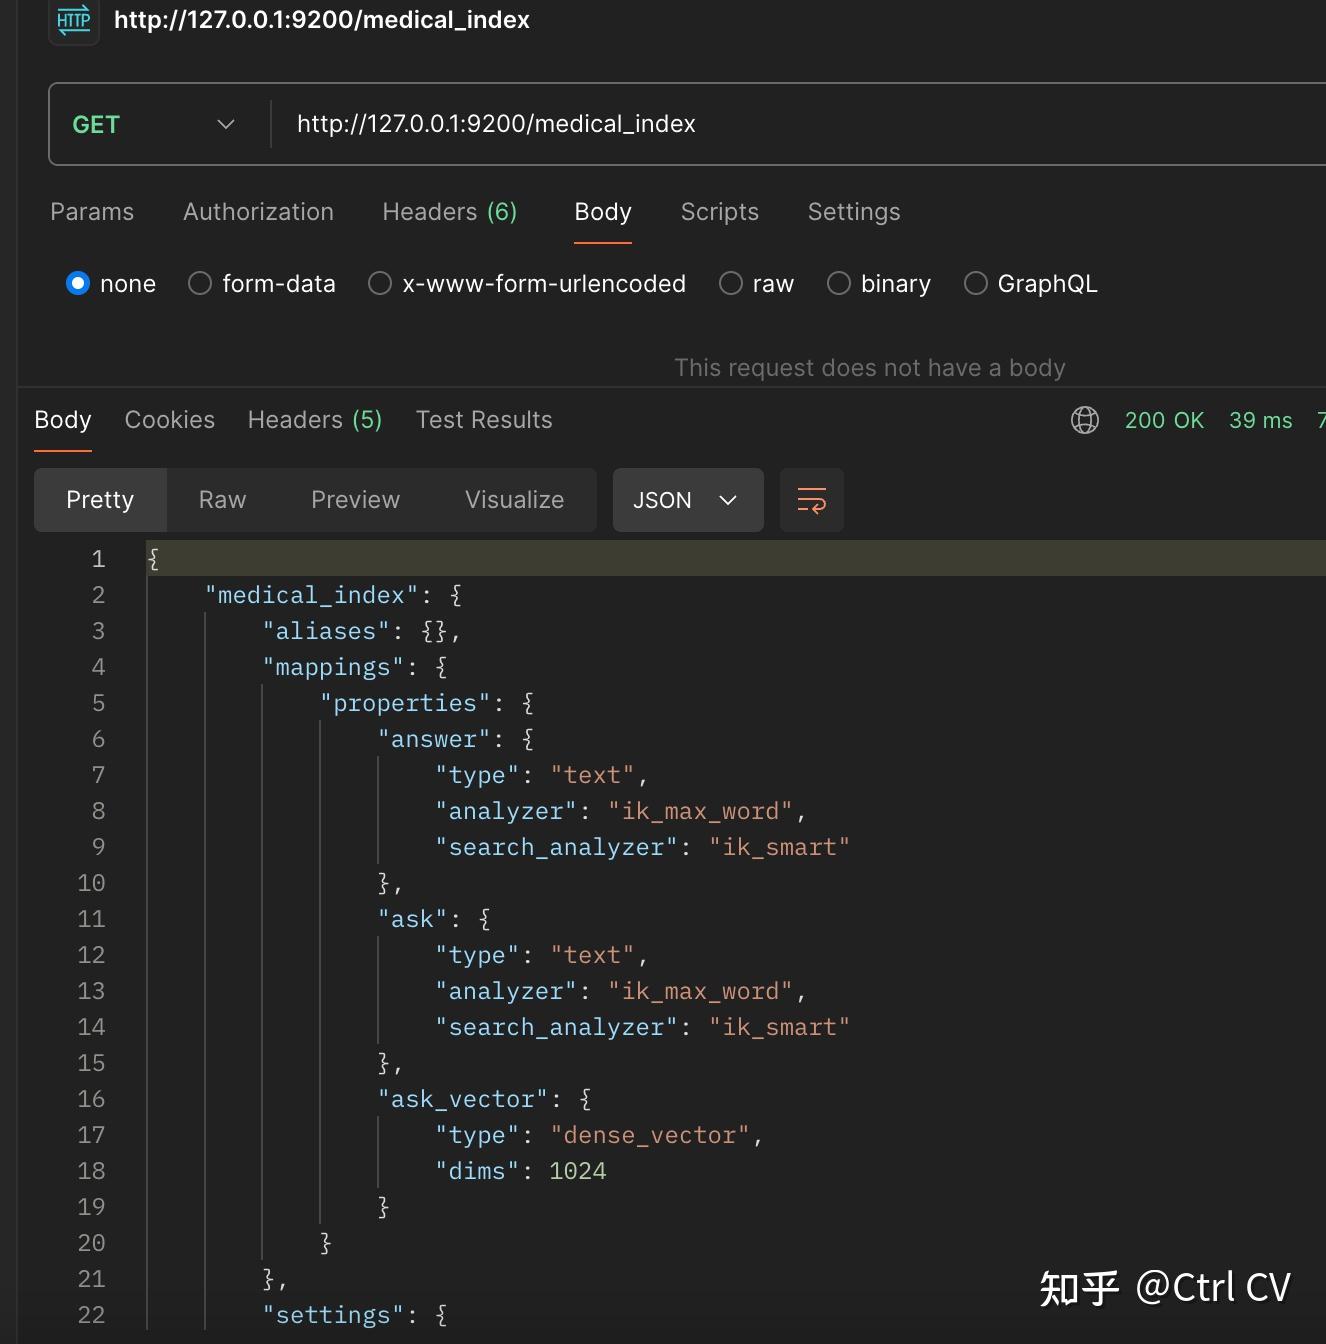
Task: Click the "aliases" key on line 3
Action: coord(326,631)
